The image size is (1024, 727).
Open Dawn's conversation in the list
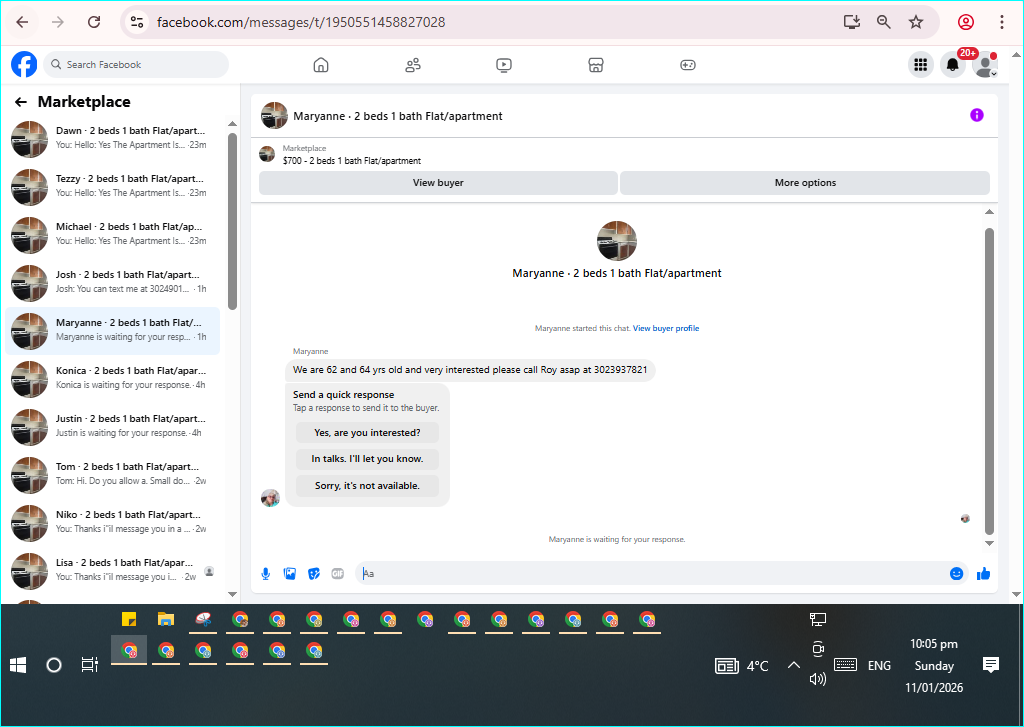coord(112,138)
